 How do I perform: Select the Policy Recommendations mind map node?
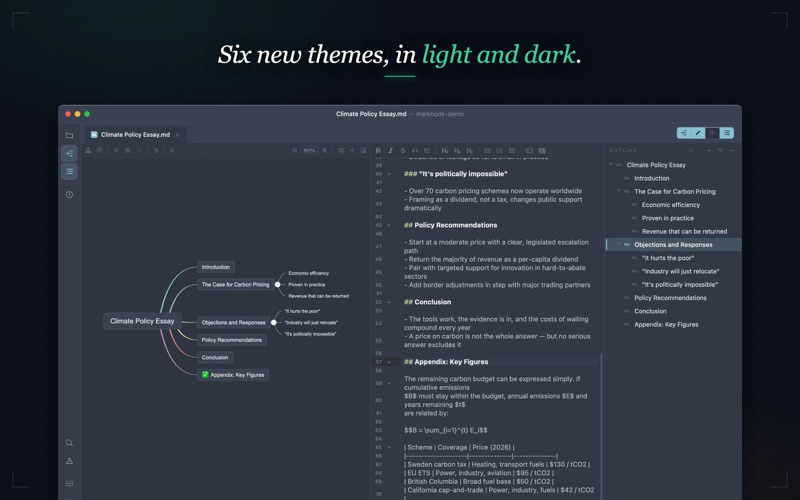[x=232, y=340]
